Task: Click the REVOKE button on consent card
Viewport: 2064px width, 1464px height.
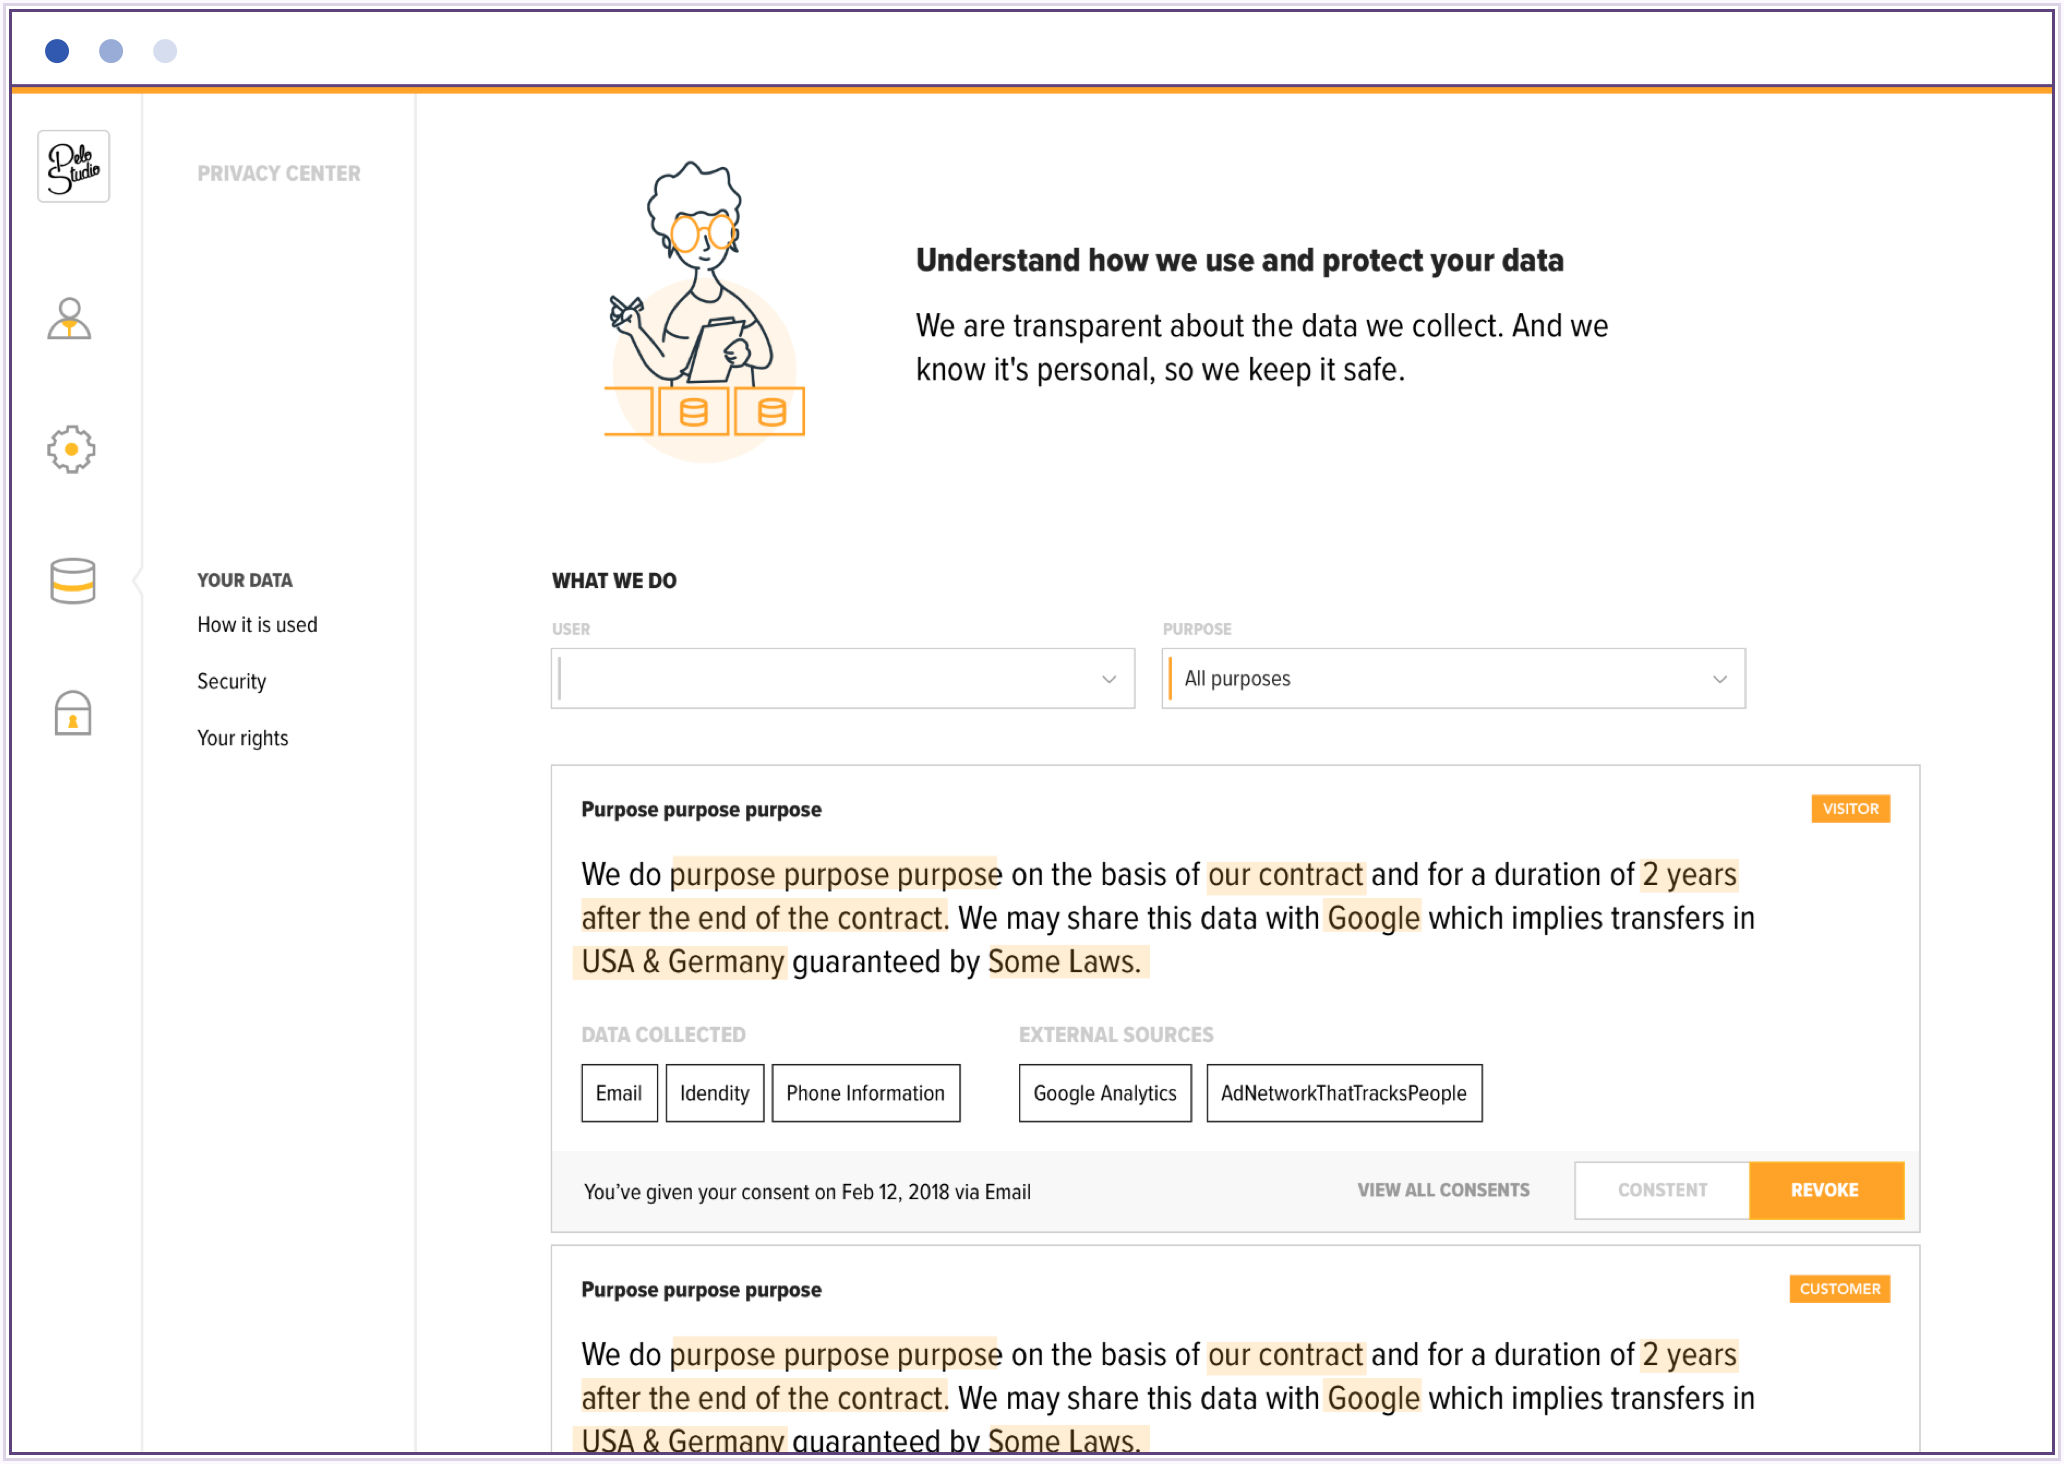Action: pos(1826,1191)
